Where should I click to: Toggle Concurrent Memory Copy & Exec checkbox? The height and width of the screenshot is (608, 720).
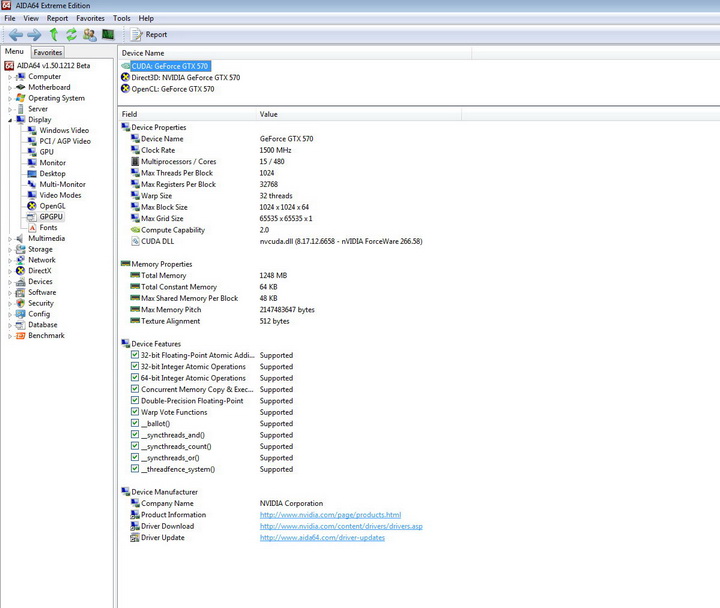pyautogui.click(x=135, y=389)
